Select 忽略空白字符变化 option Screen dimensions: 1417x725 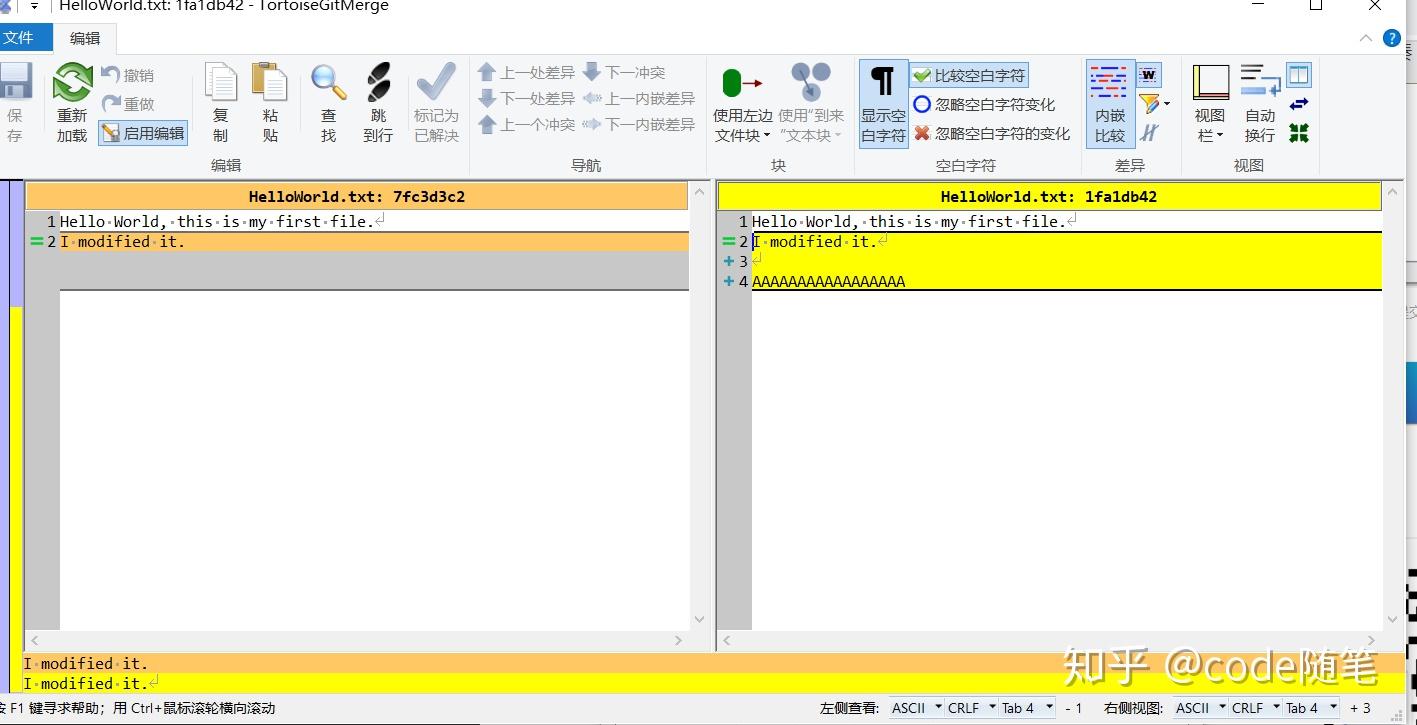click(984, 104)
